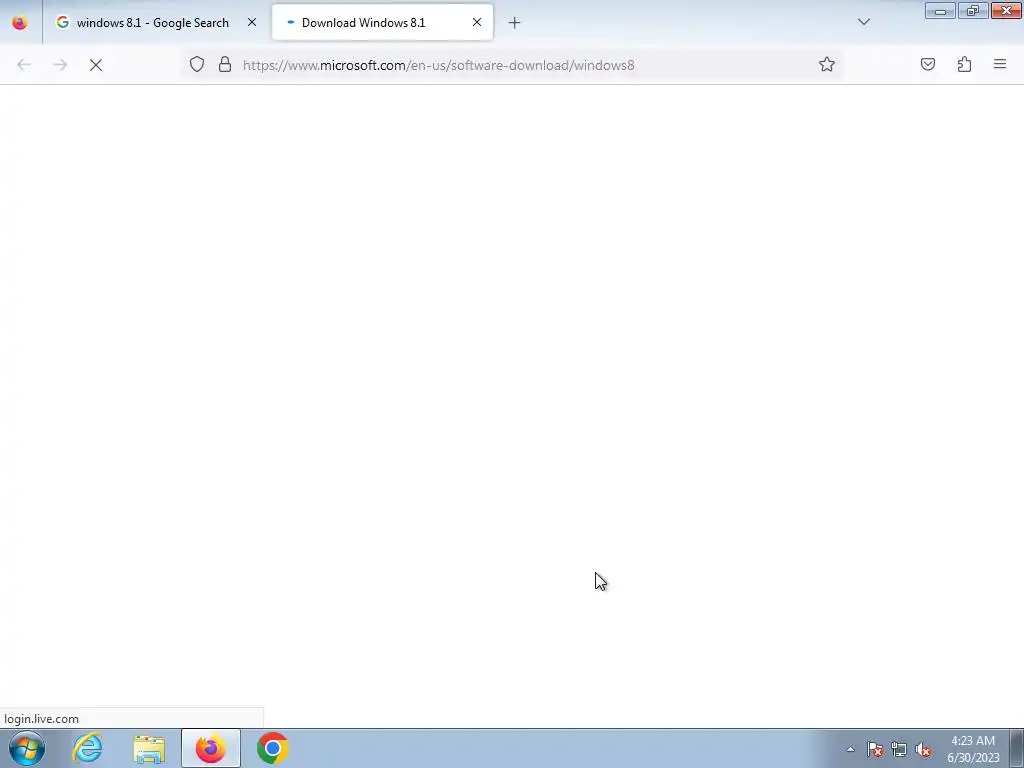View site security padlock details
This screenshot has width=1024, height=768.
click(225, 65)
